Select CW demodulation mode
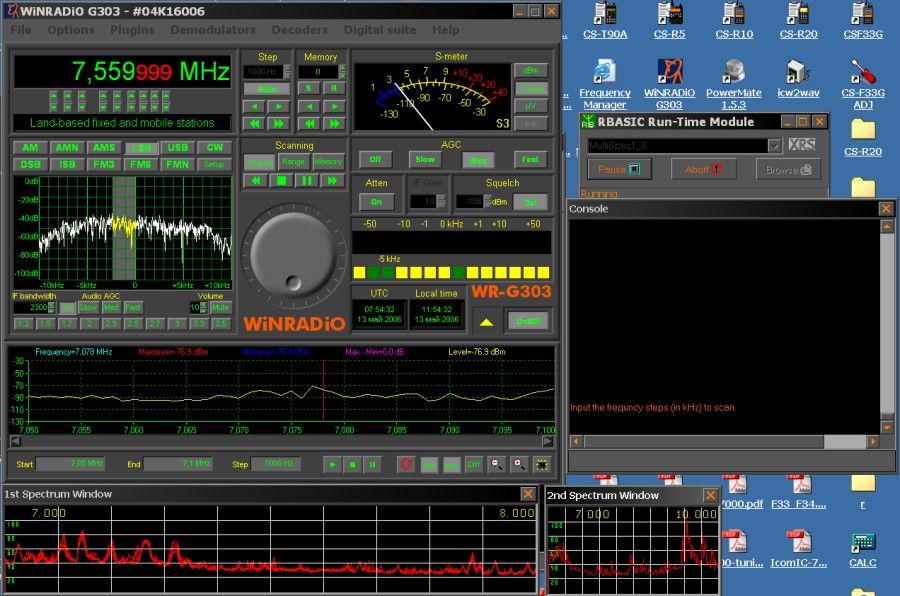Image resolution: width=900 pixels, height=596 pixels. coord(215,148)
